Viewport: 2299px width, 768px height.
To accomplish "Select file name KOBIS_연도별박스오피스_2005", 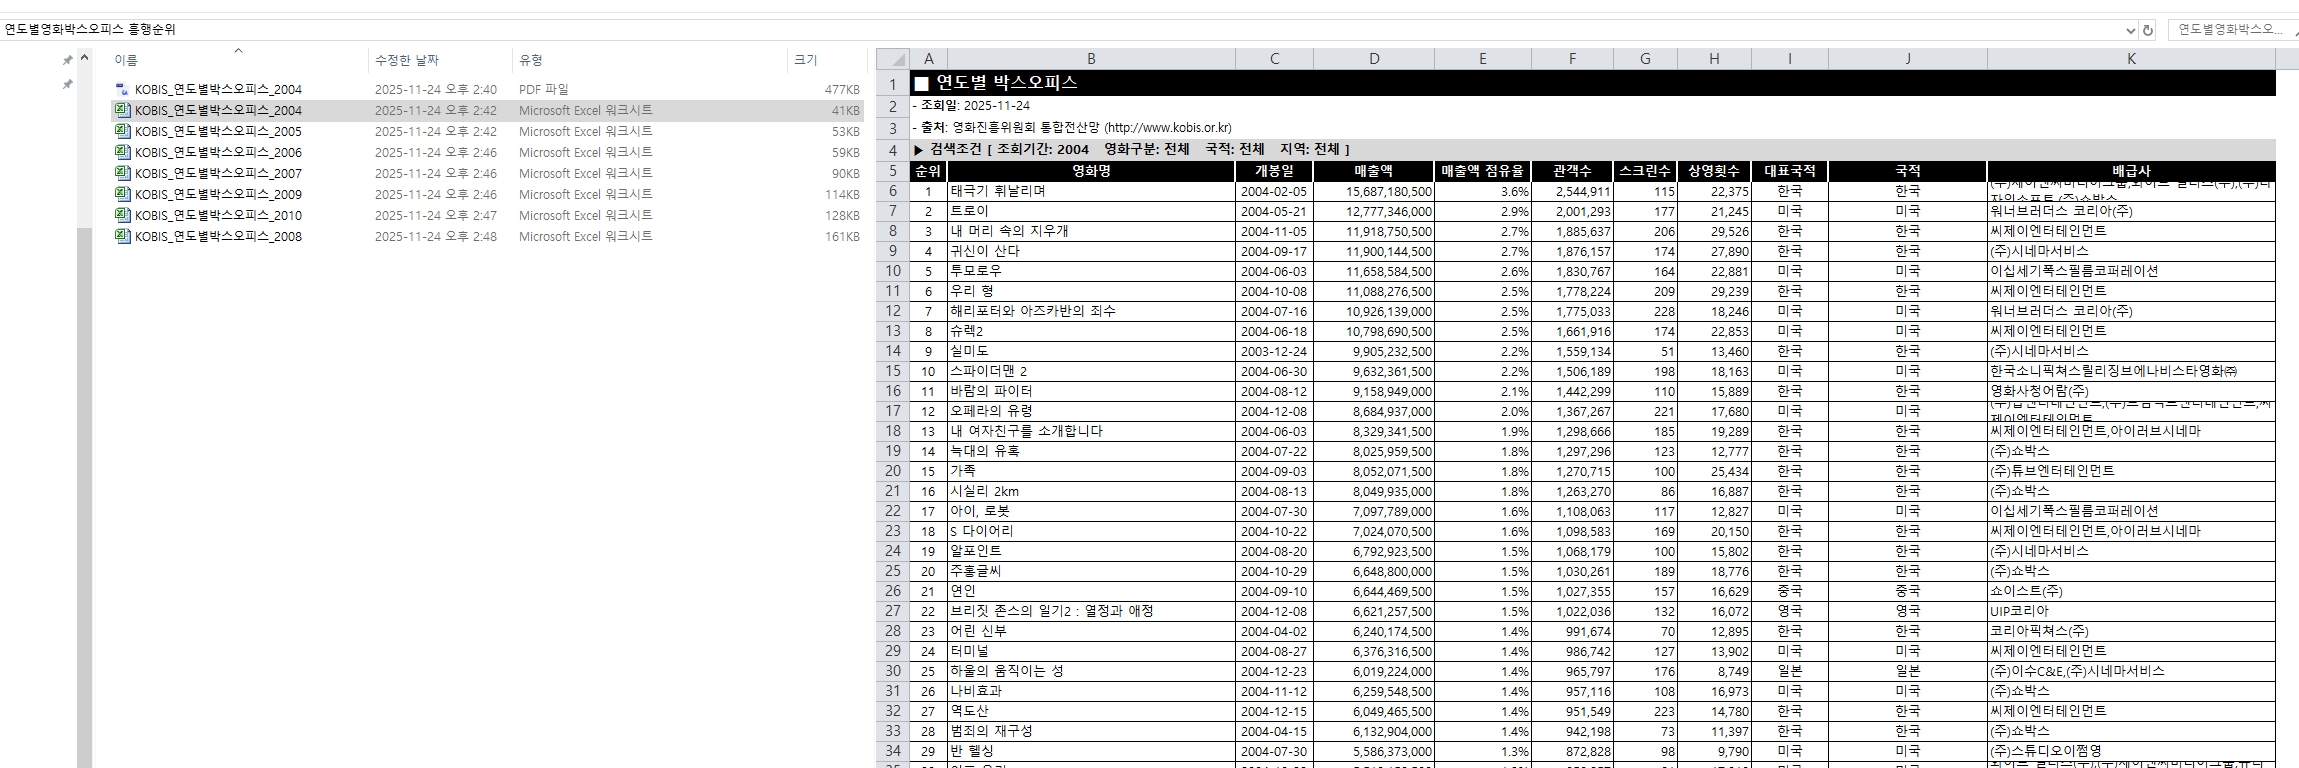I will tap(218, 131).
